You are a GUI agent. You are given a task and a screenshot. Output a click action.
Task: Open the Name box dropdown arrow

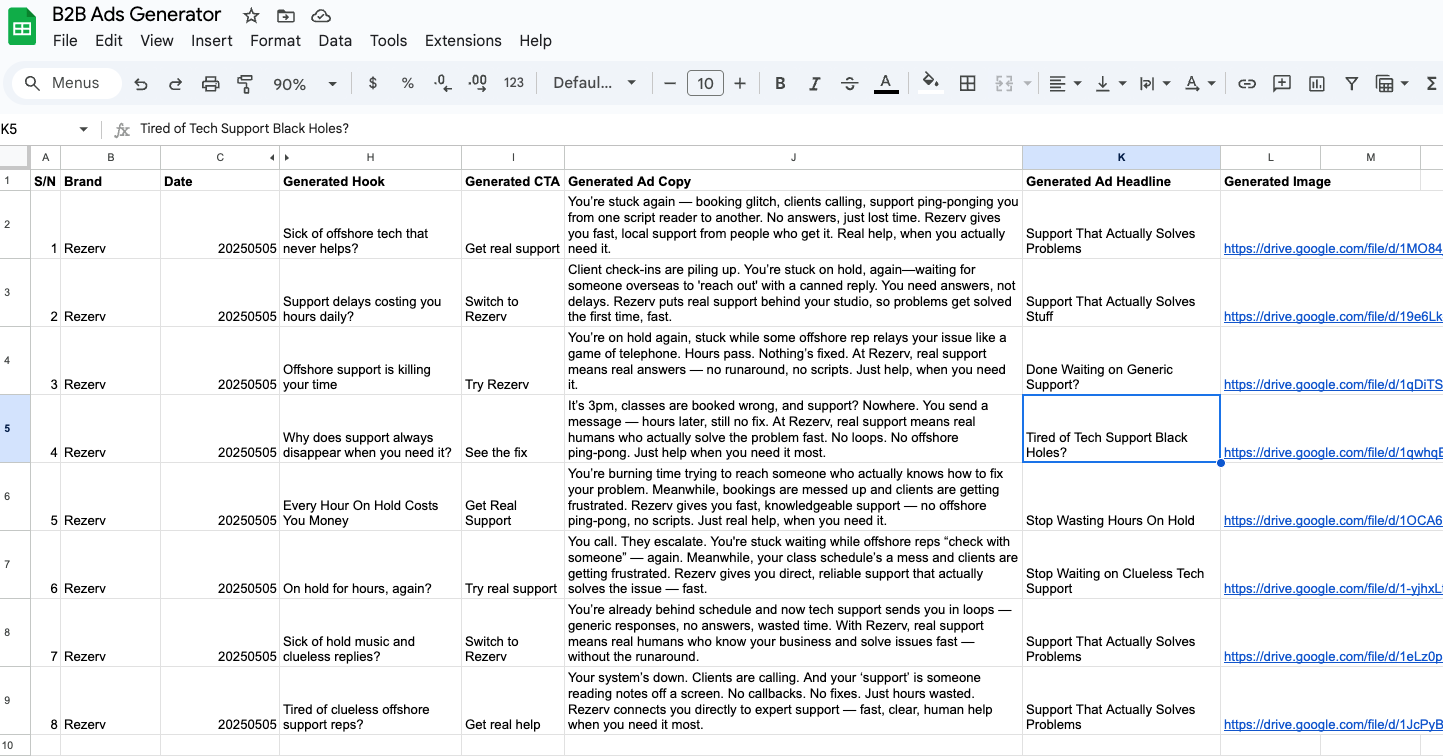tap(83, 129)
